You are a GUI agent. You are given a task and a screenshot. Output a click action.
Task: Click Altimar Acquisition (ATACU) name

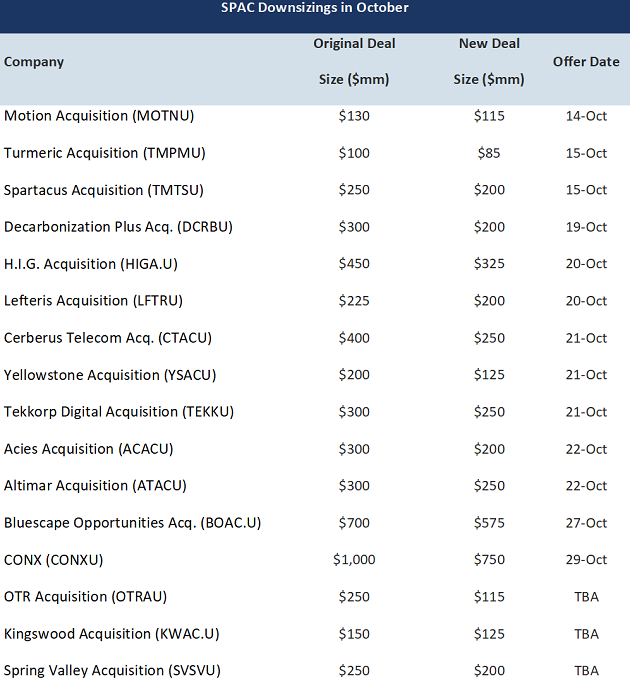coord(95,486)
